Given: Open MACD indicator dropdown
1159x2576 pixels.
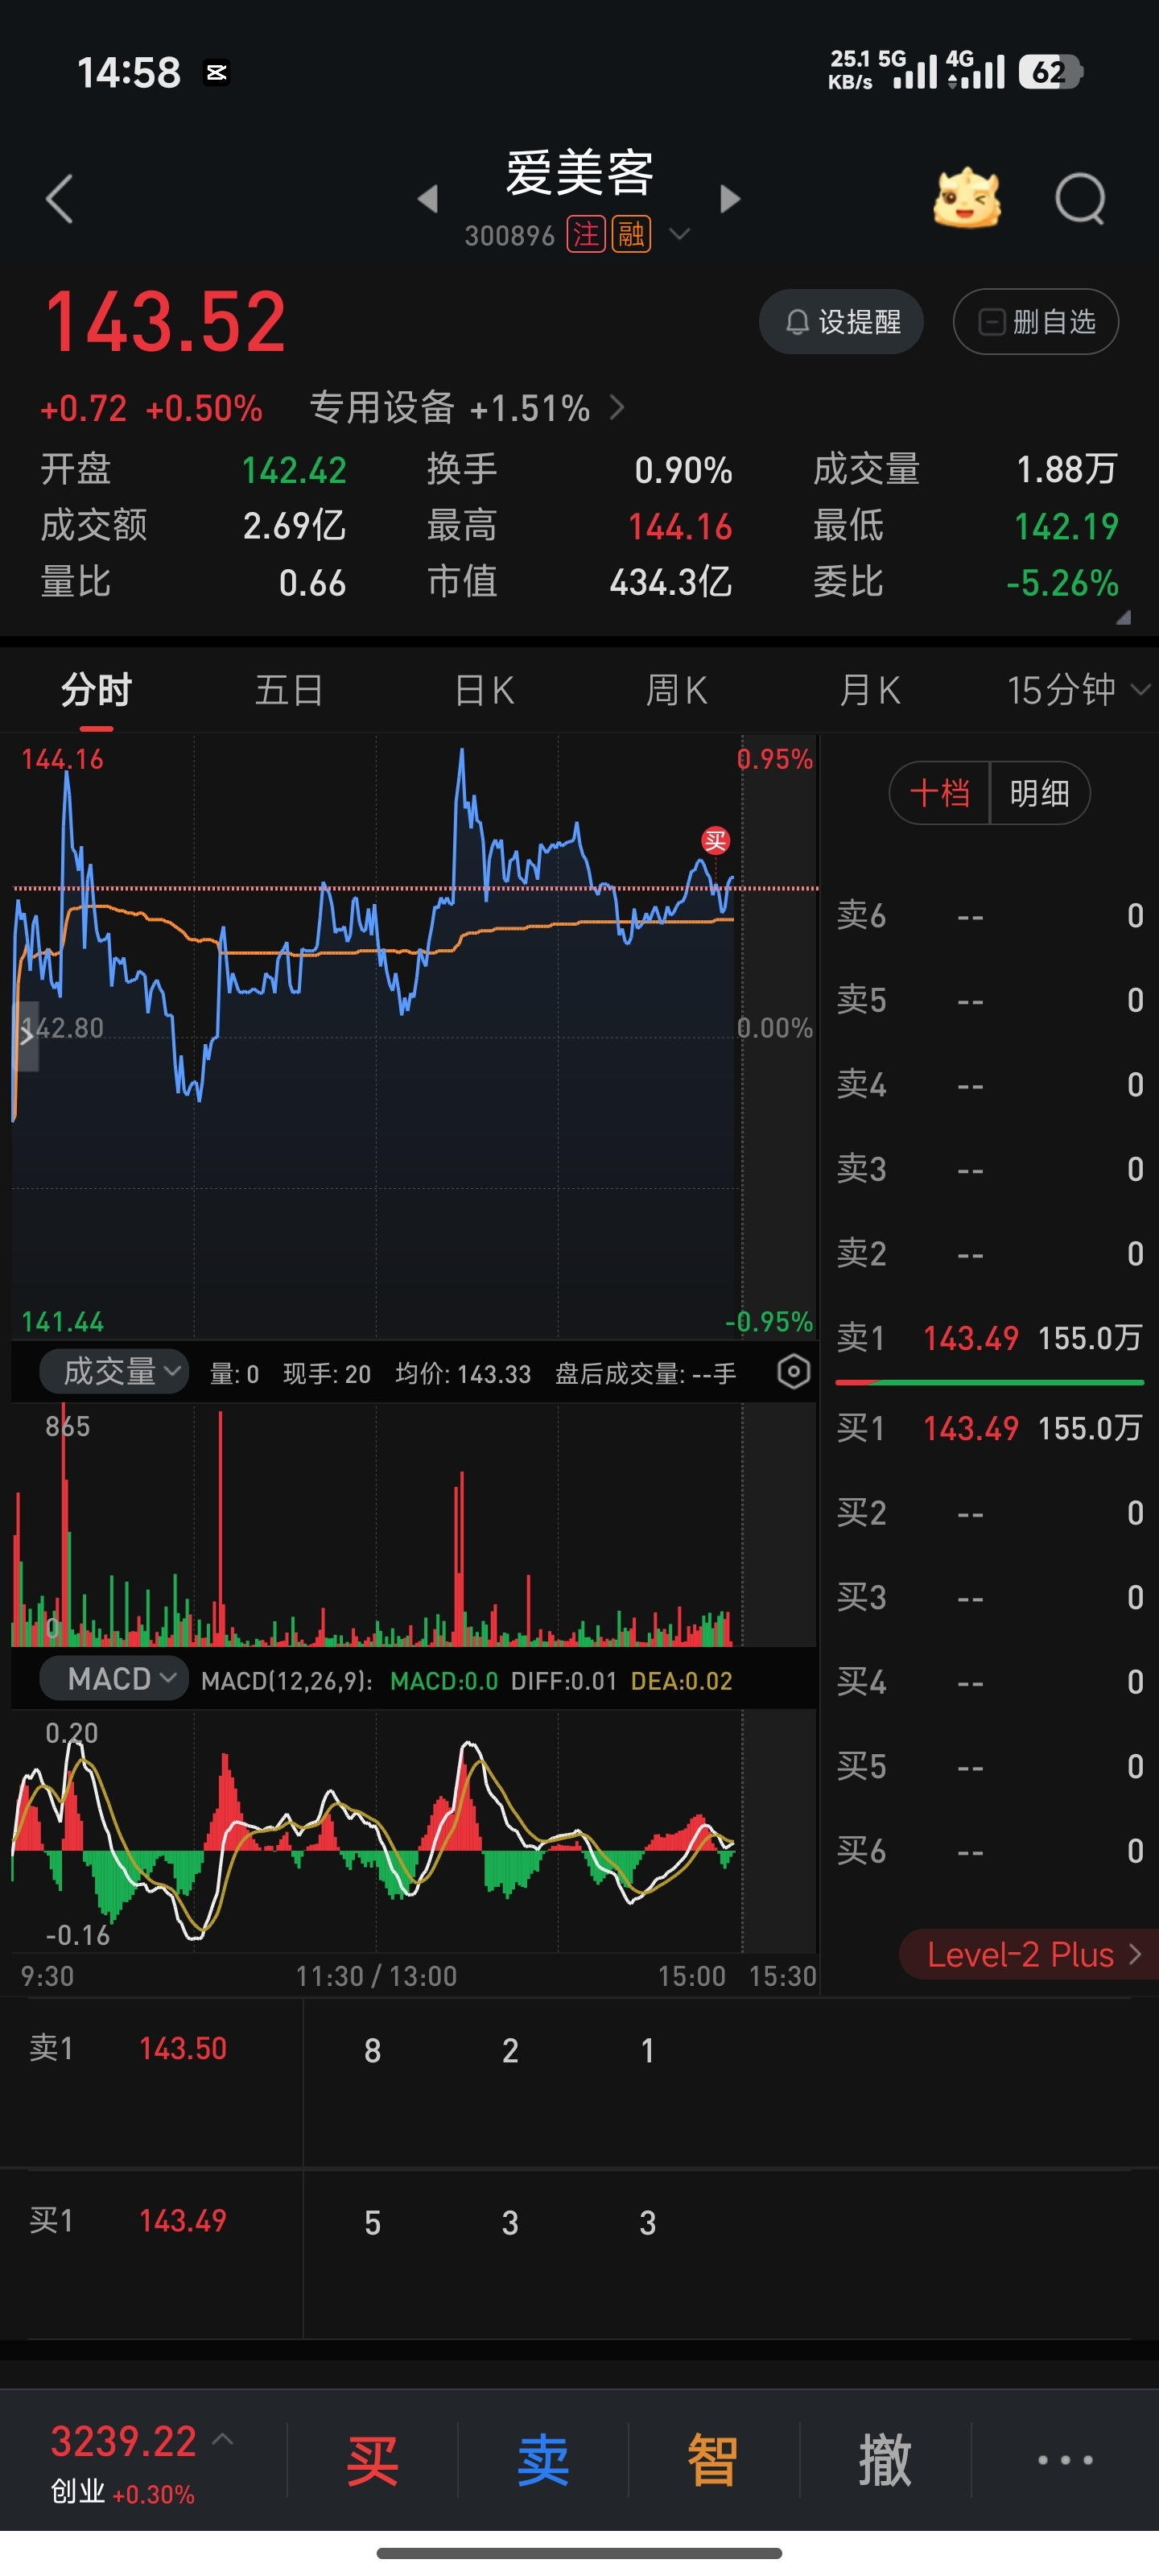Looking at the screenshot, I should pyautogui.click(x=114, y=1679).
